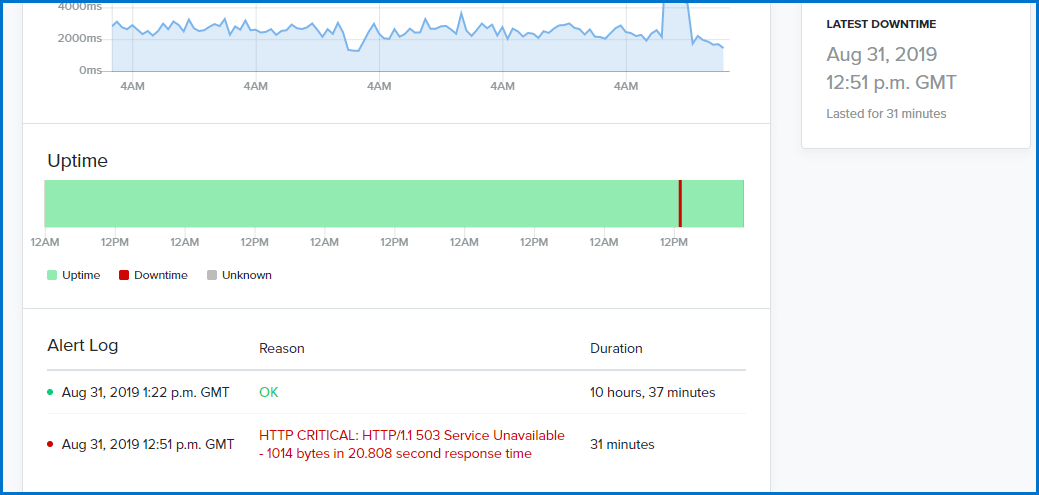Click the '12:51 p.m. GMT' latest downtime time
Screen dimensions: 1039x495
(891, 82)
